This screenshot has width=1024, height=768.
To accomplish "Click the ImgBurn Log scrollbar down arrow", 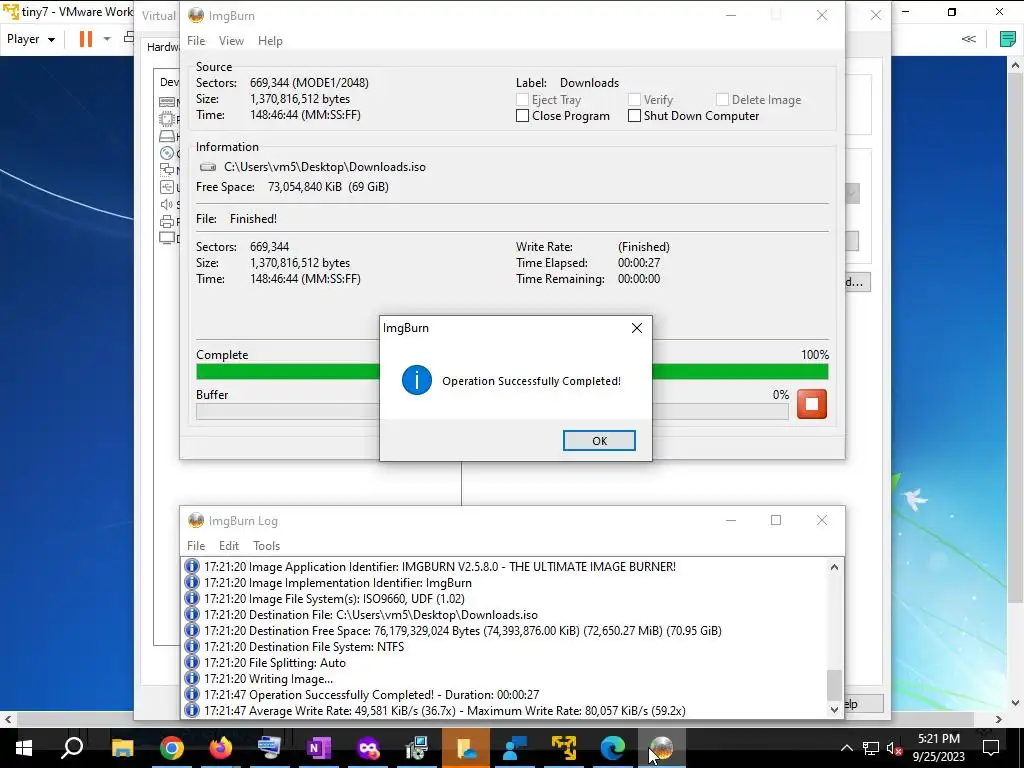I will 834,709.
